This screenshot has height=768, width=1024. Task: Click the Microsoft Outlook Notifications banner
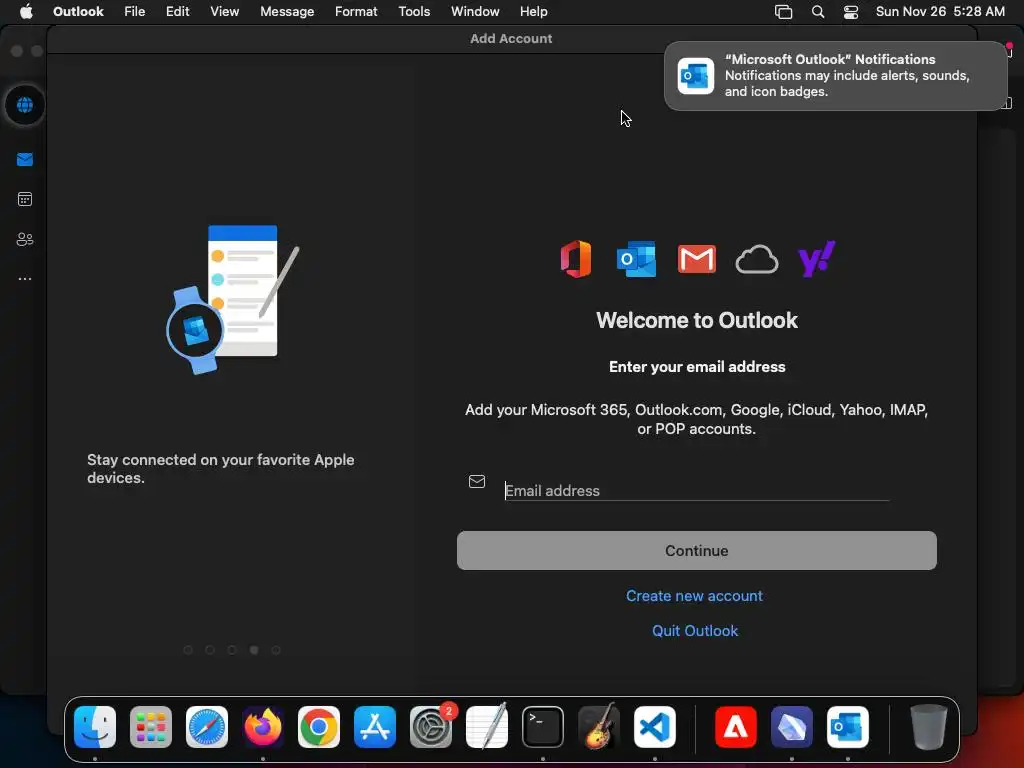pyautogui.click(x=836, y=76)
